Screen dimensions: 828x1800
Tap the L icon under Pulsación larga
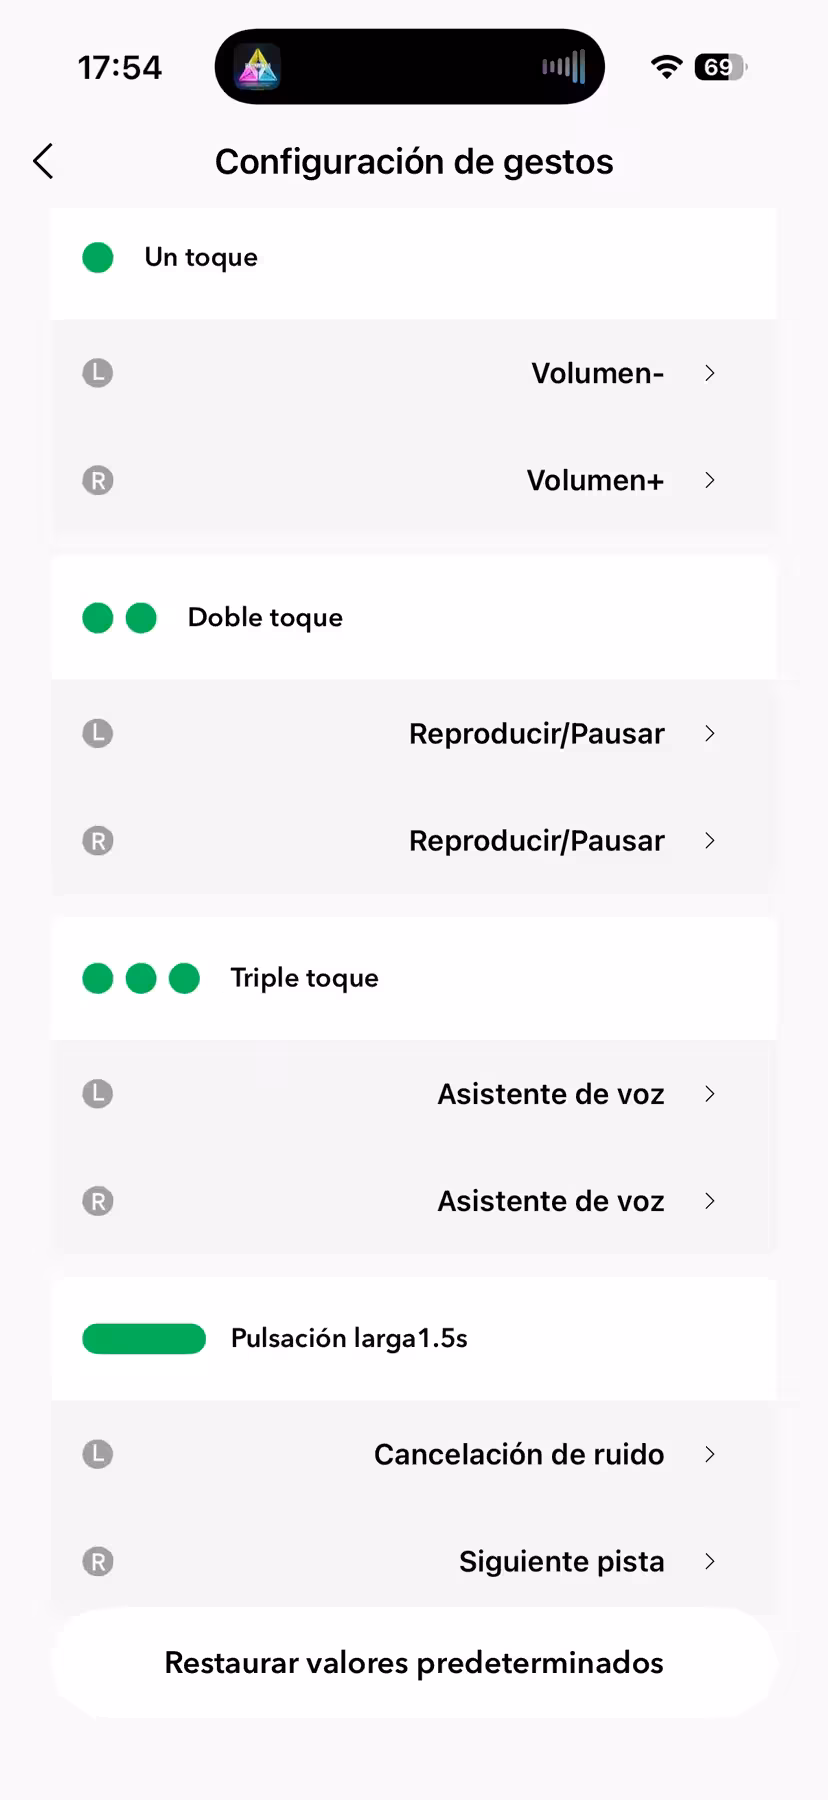97,1454
